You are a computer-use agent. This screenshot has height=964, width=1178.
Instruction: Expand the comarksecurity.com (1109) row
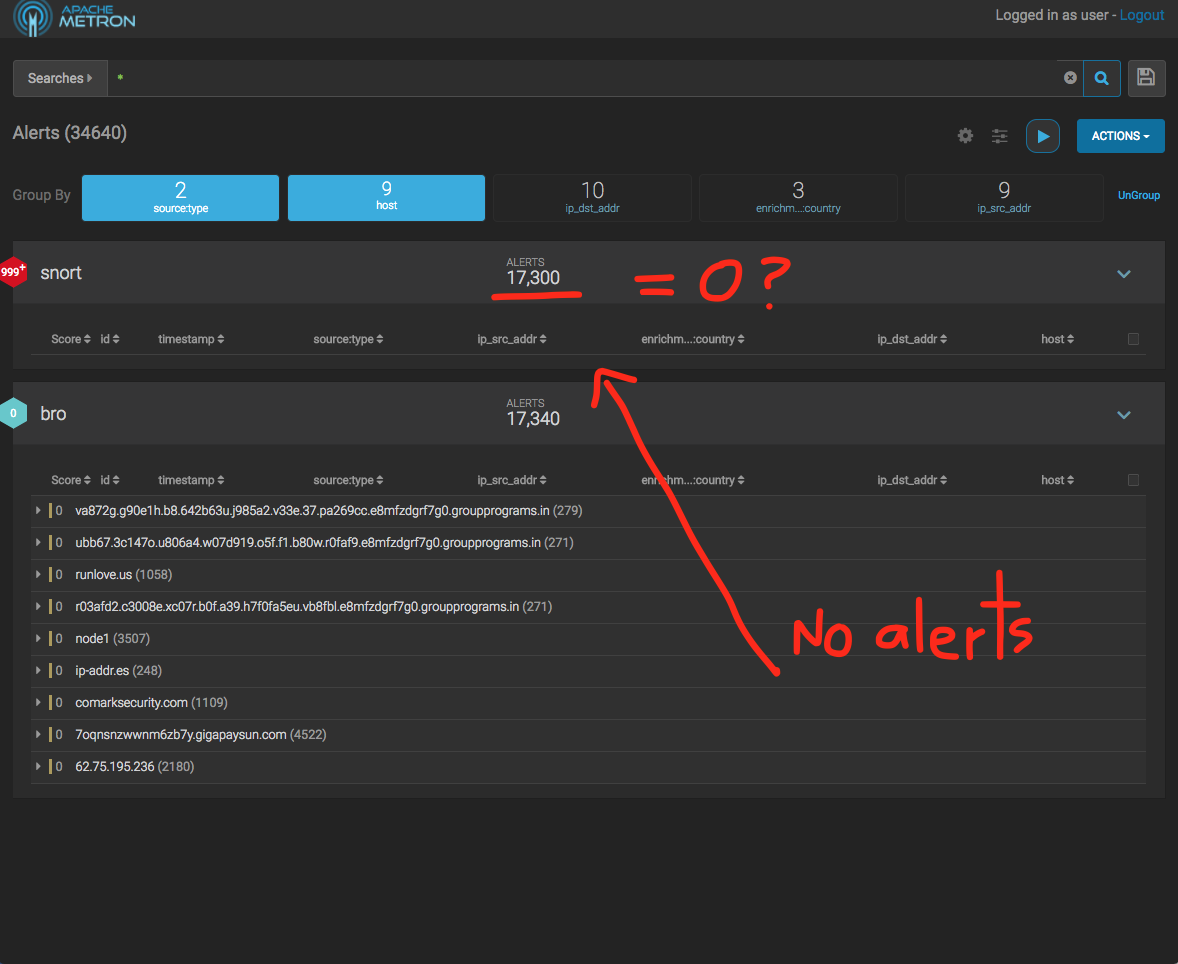pyautogui.click(x=38, y=703)
